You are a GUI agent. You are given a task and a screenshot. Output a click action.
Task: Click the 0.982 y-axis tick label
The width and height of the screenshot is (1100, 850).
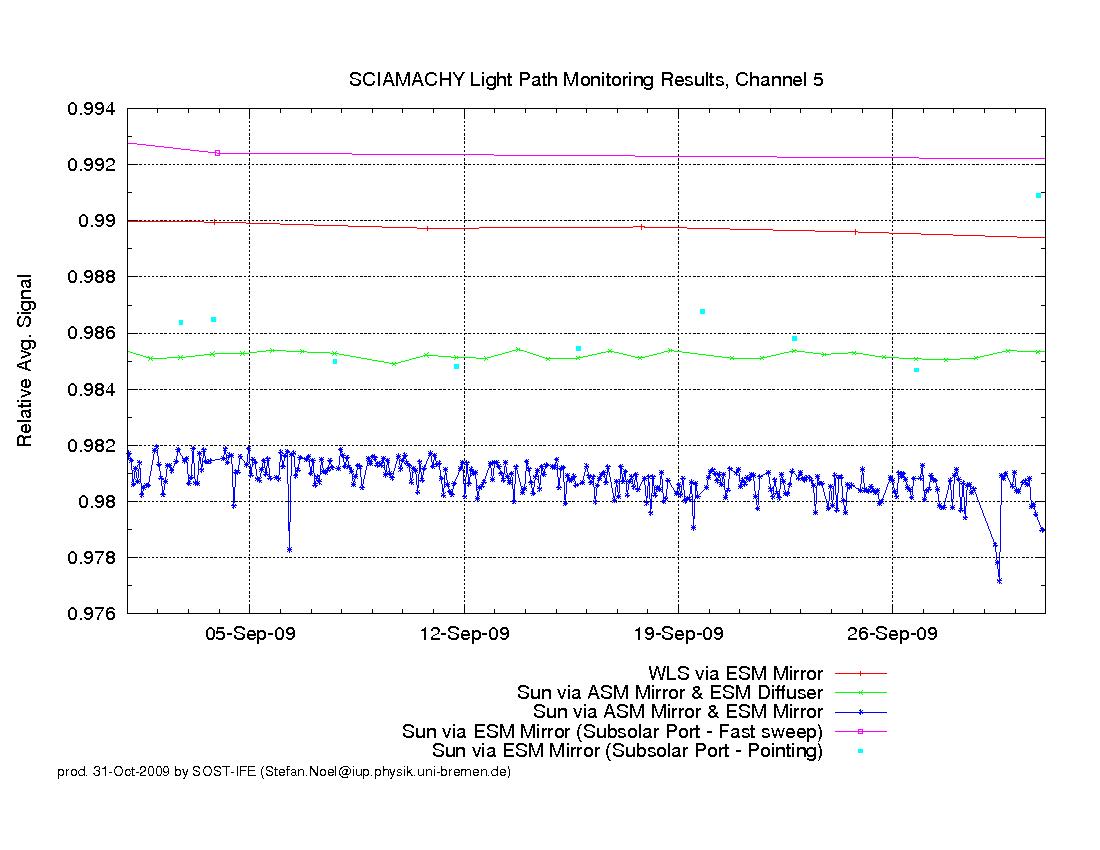[x=91, y=446]
